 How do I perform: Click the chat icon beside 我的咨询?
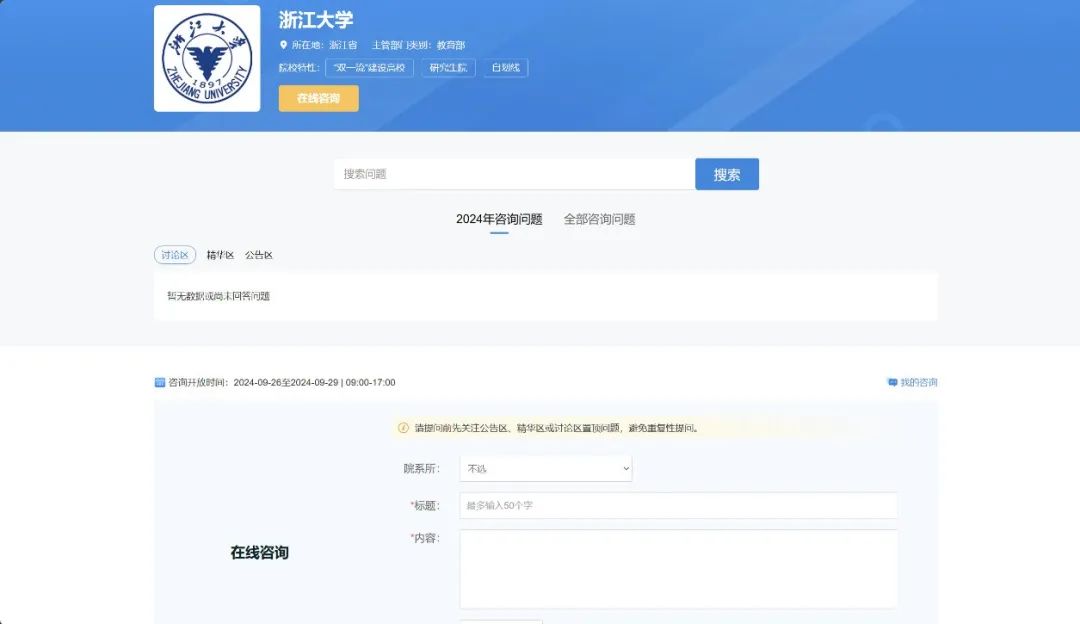click(x=893, y=382)
